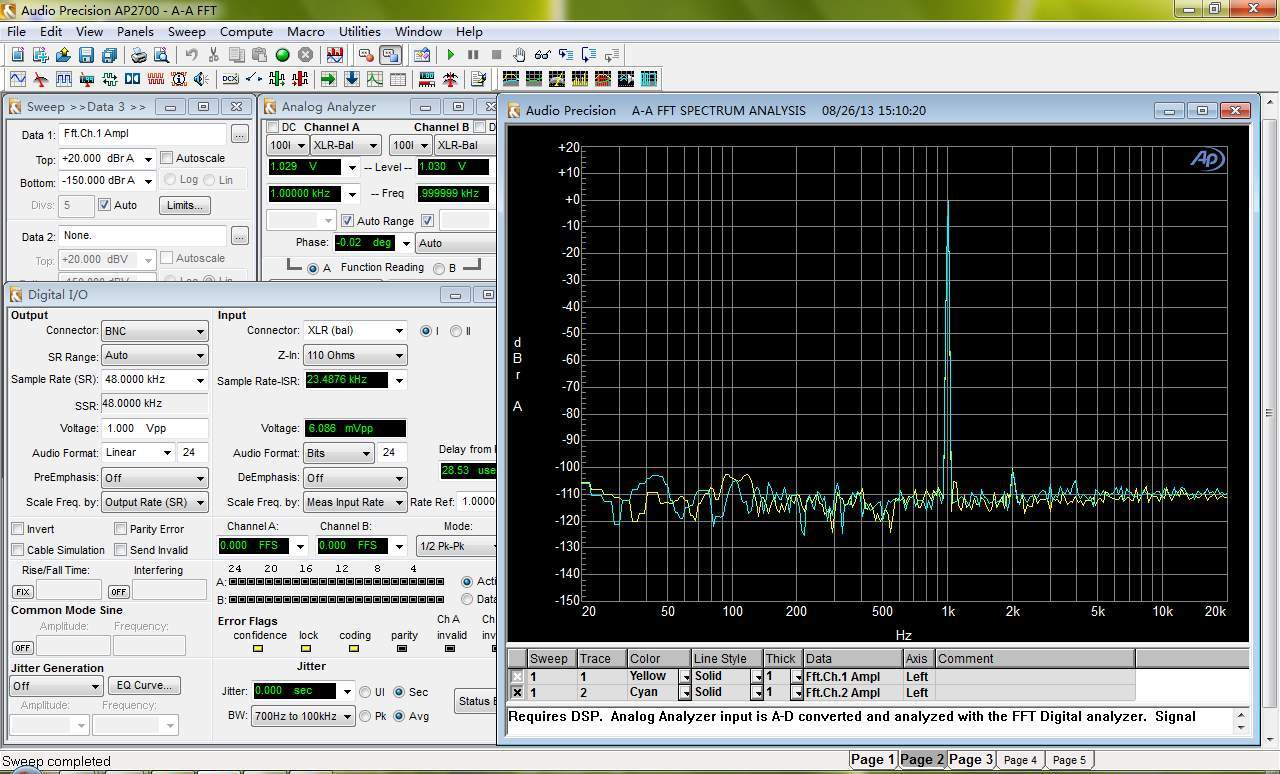Screen dimensions: 1280x774
Task: Click the Save Test floppy icon
Action: (x=86, y=55)
